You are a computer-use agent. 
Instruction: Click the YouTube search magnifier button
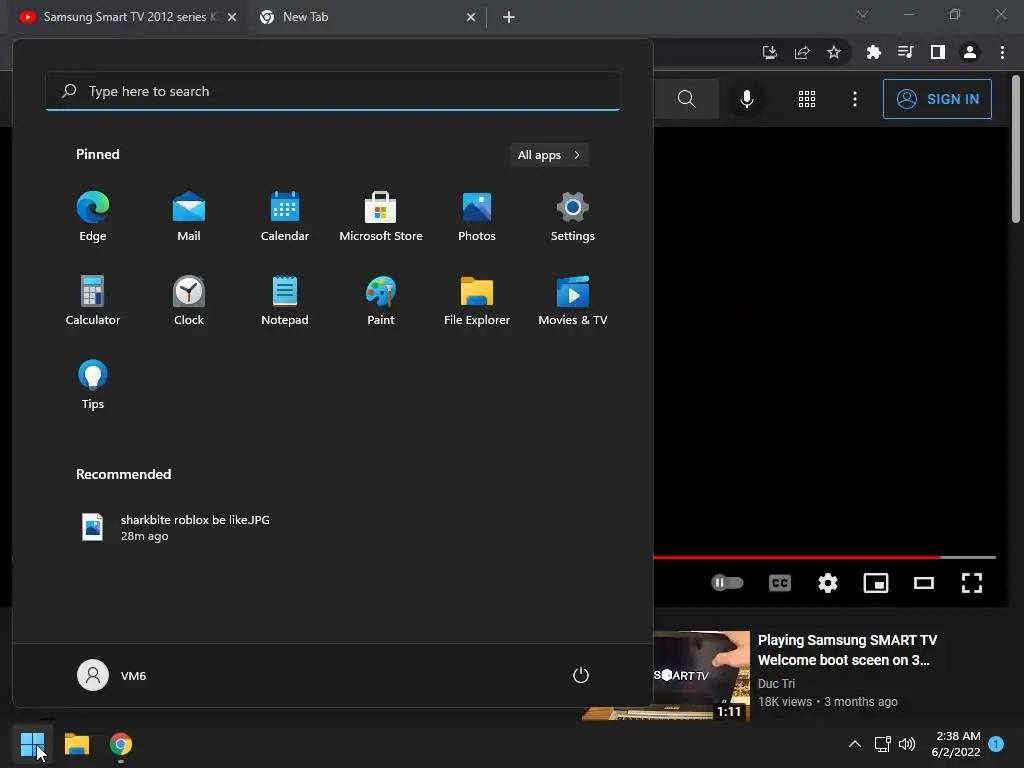click(686, 99)
